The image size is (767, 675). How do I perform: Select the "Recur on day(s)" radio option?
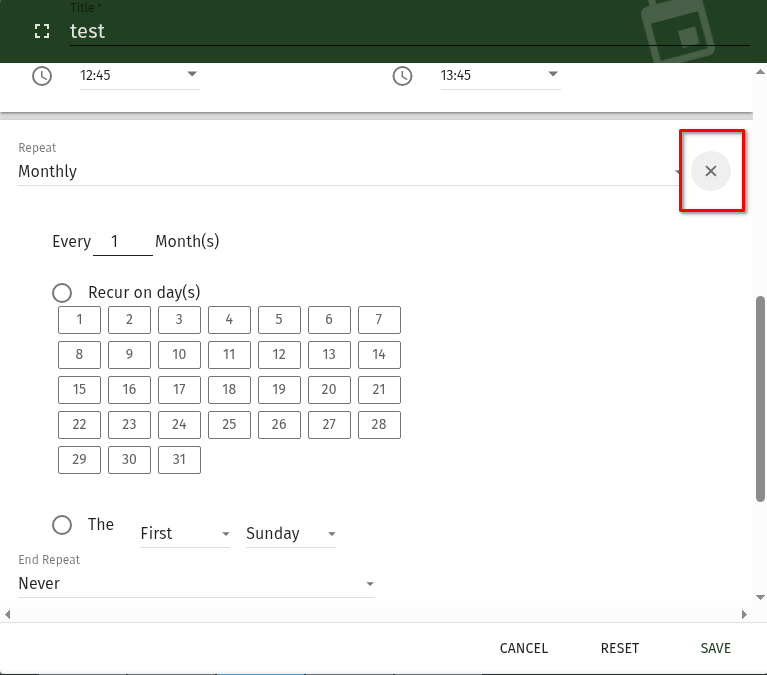62,293
